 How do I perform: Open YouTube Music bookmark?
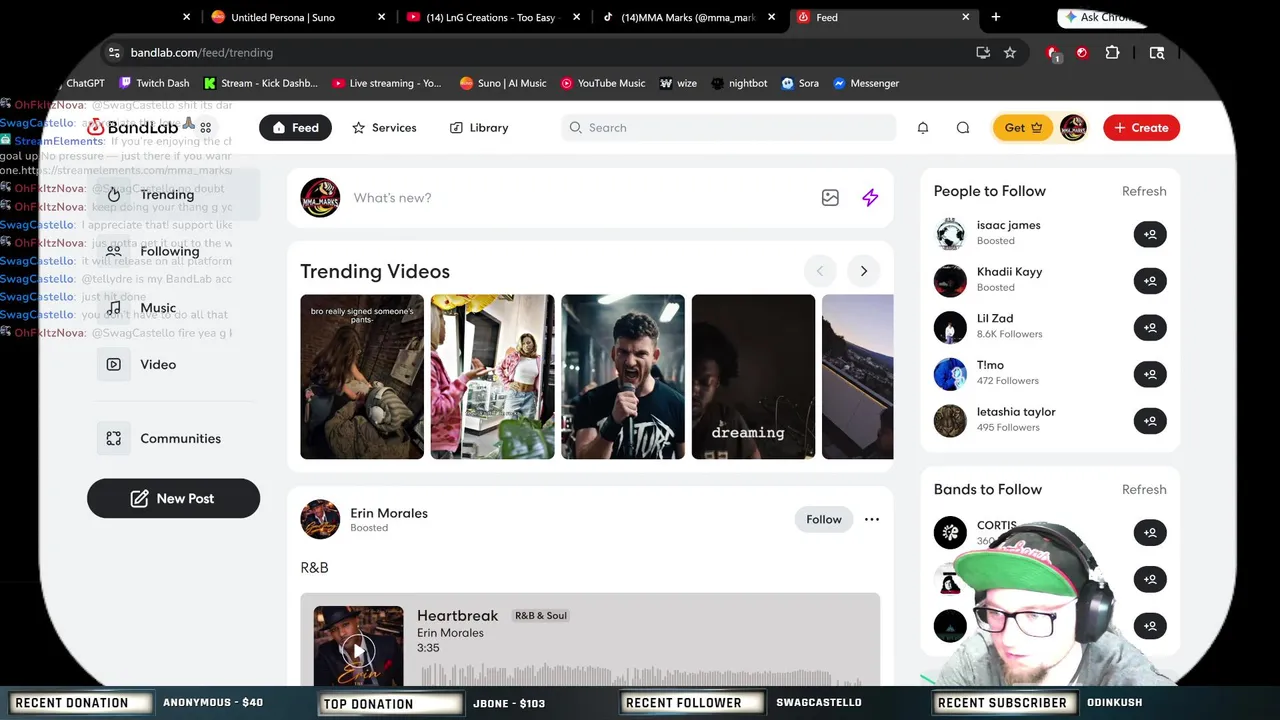pyautogui.click(x=603, y=83)
